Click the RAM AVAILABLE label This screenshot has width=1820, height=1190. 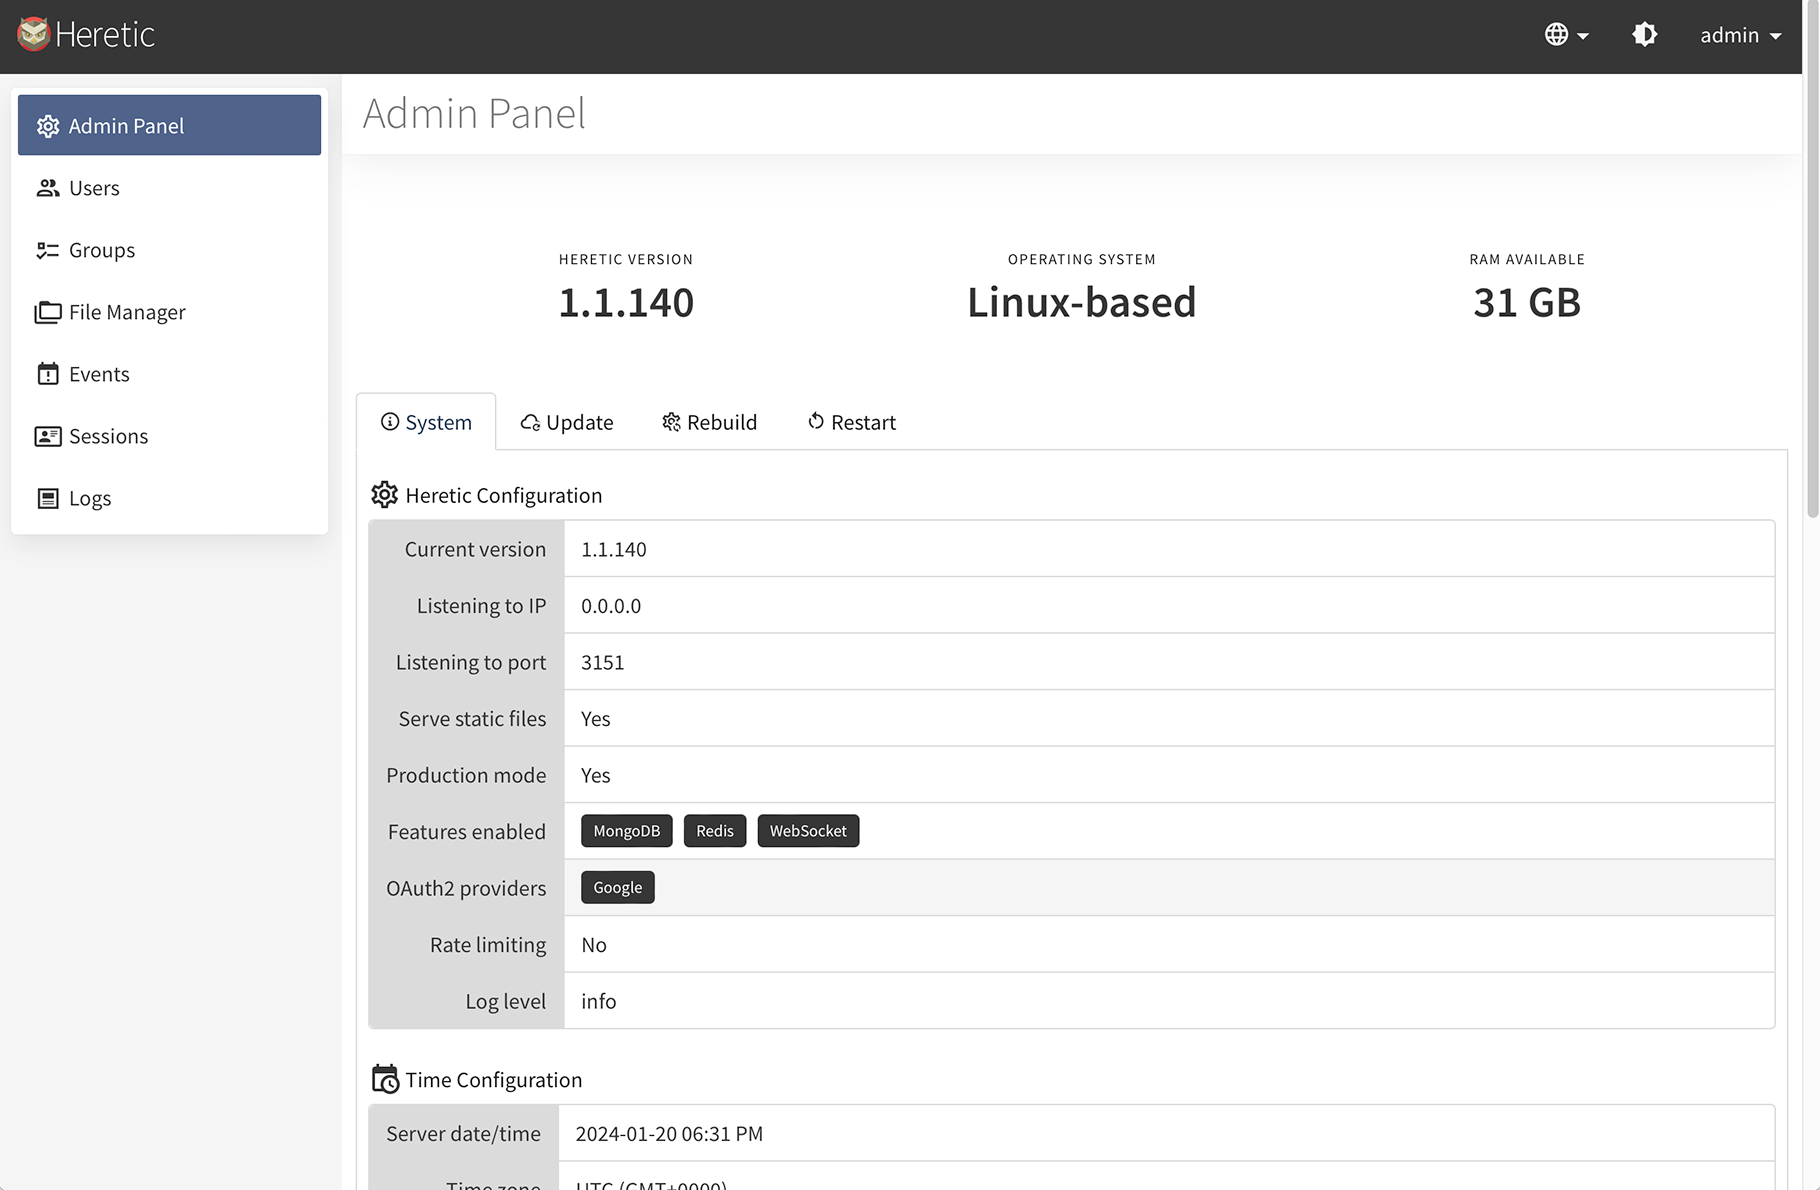[x=1527, y=259]
